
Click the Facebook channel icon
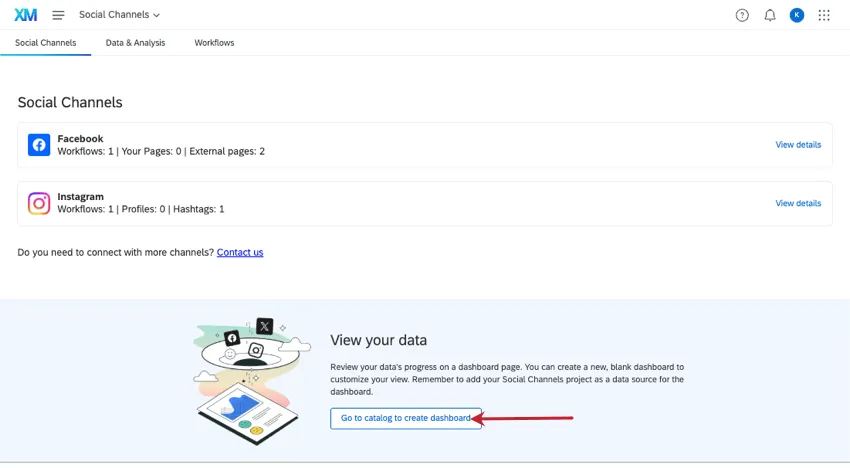coord(39,145)
